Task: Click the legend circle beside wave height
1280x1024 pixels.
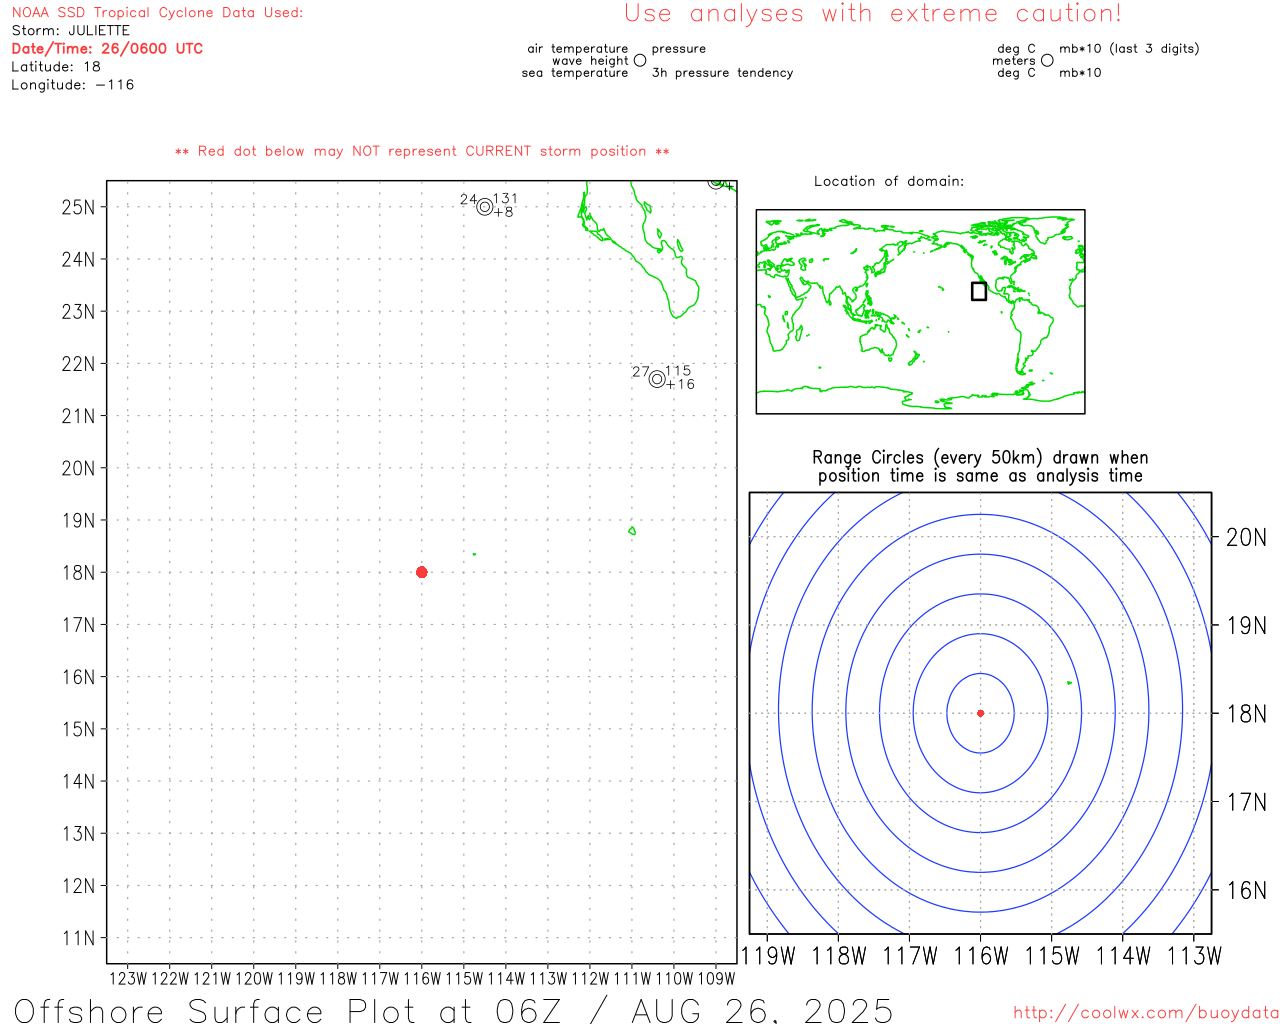Action: pyautogui.click(x=640, y=60)
